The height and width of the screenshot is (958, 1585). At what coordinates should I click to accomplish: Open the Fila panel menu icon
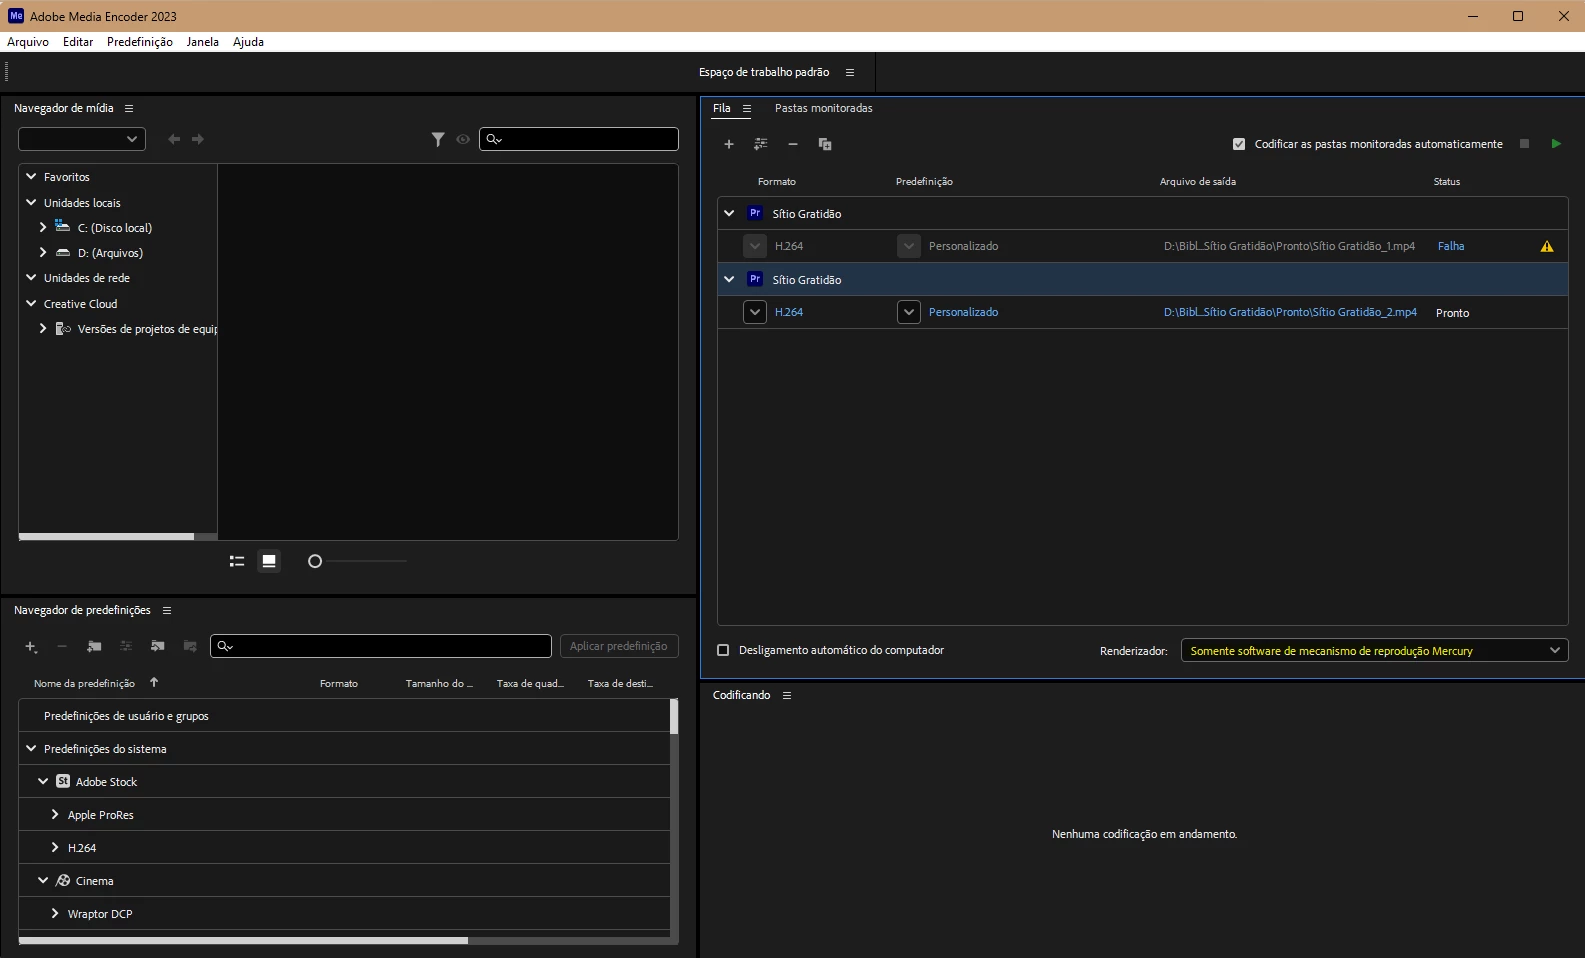point(747,108)
